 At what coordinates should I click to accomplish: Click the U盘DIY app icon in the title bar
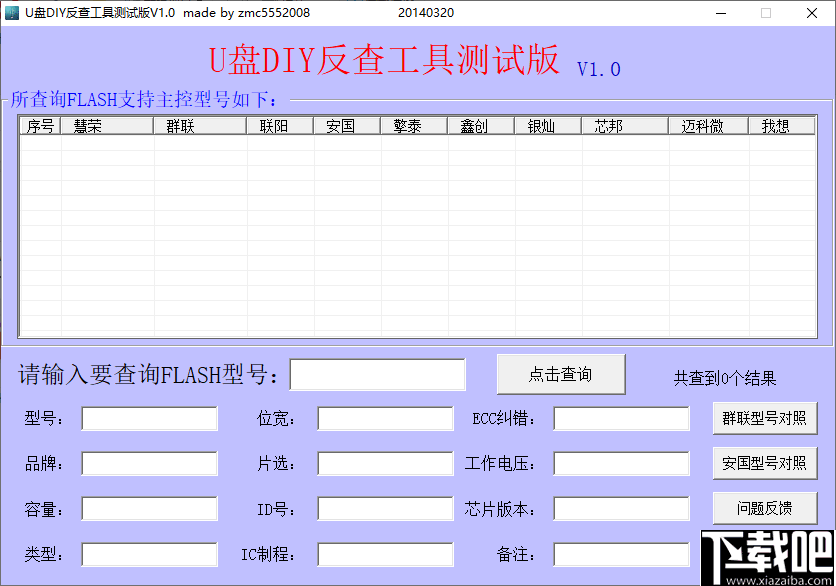[14, 13]
